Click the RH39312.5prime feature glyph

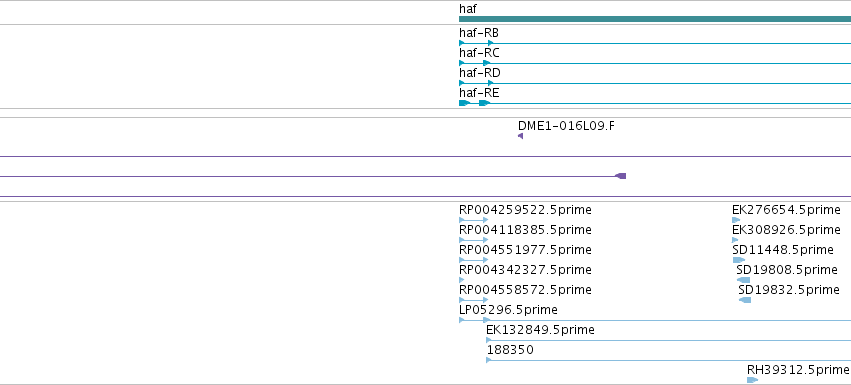click(752, 380)
